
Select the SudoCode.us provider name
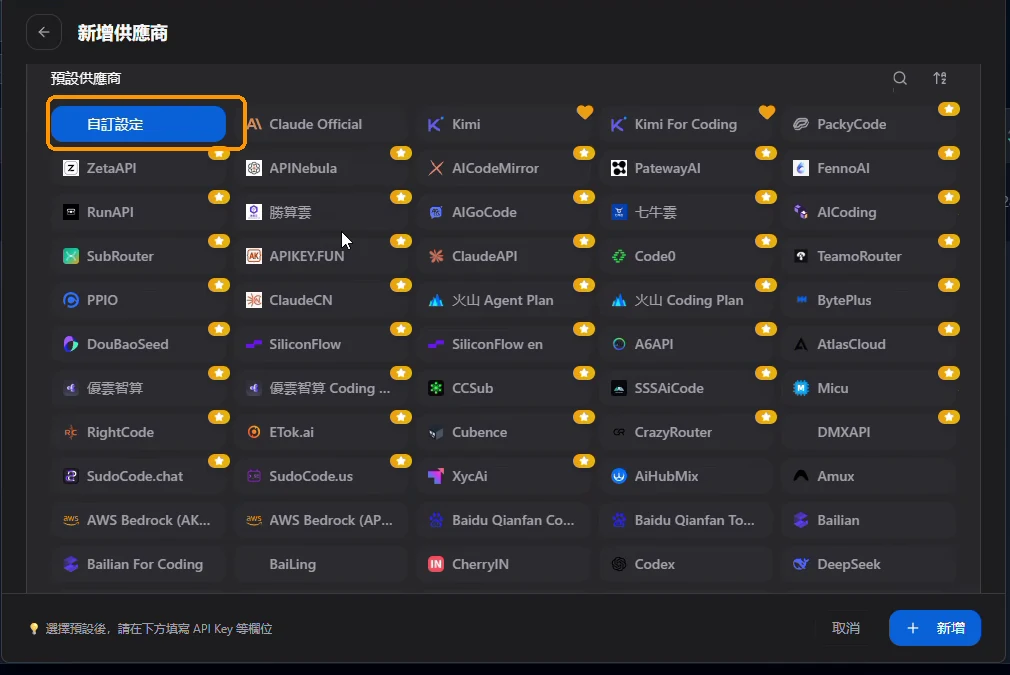310,476
